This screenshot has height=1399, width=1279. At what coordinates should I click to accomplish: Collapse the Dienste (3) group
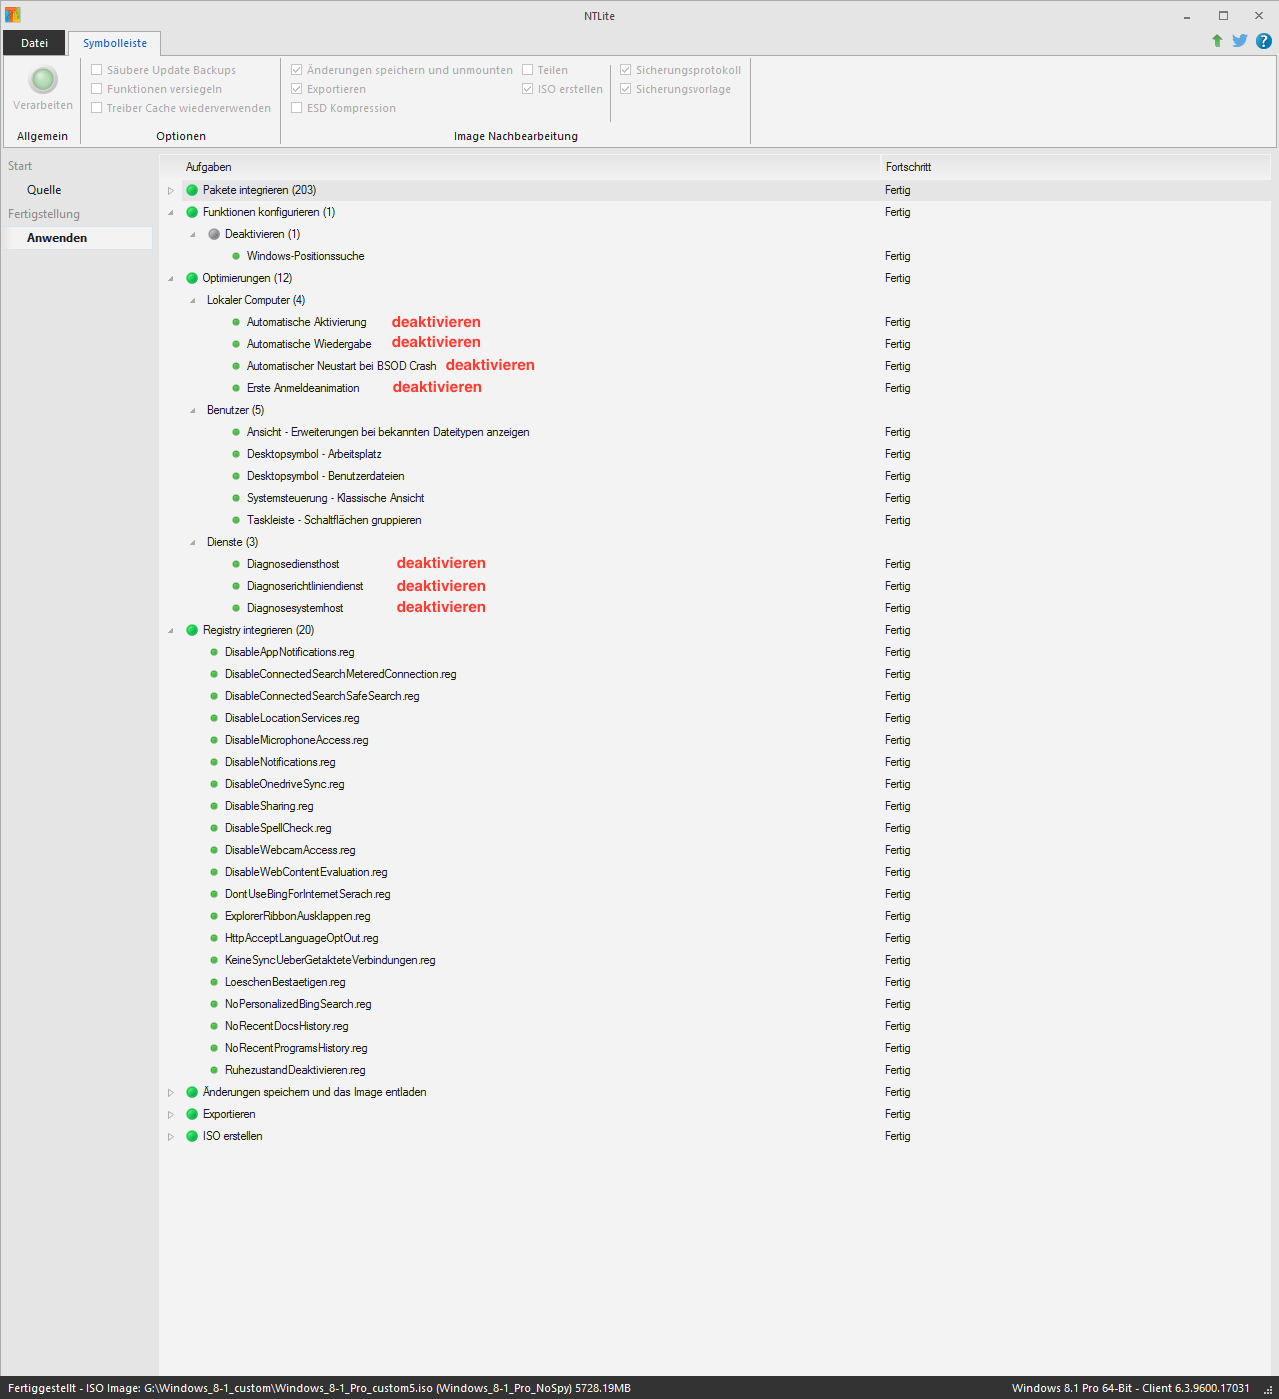pos(193,542)
